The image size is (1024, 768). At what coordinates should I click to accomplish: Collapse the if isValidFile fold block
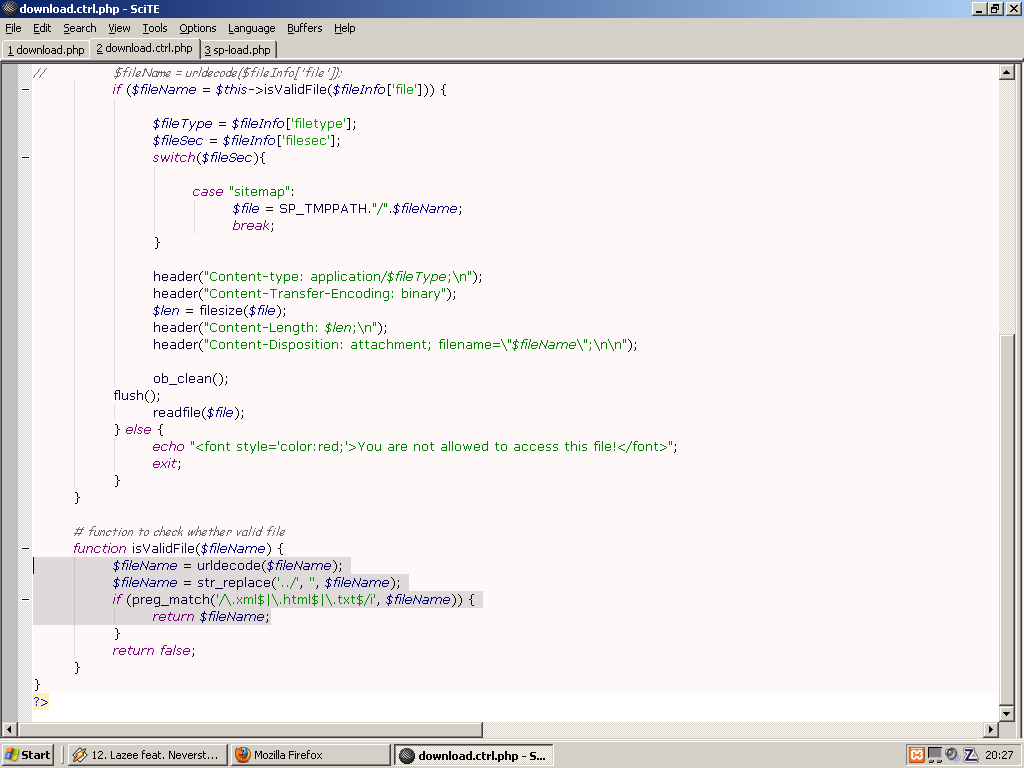(x=25, y=89)
